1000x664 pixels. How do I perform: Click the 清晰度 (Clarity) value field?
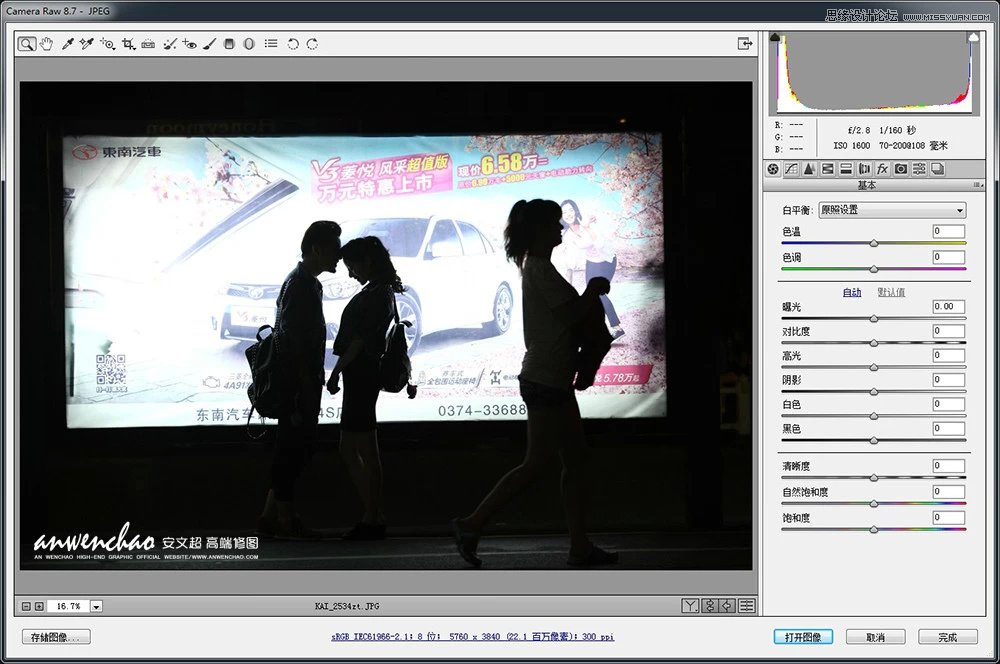coord(948,466)
